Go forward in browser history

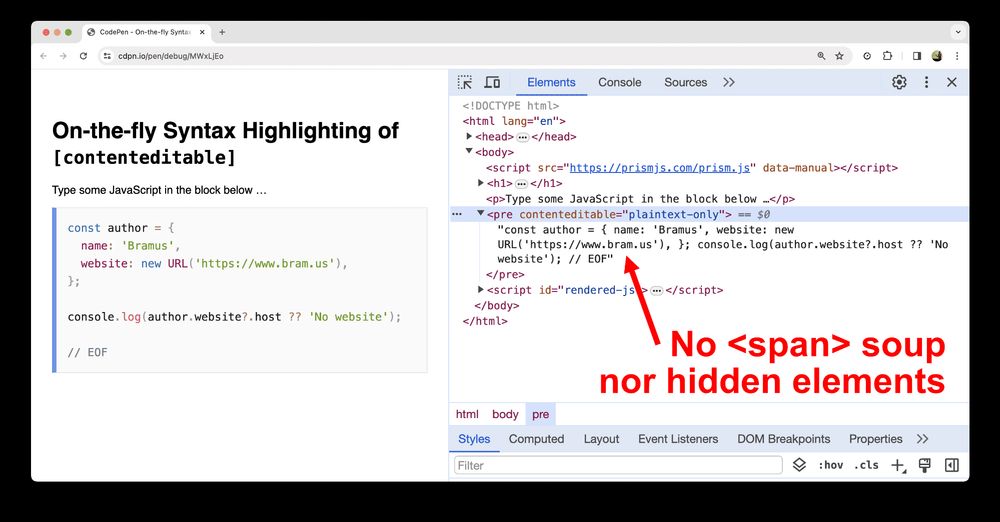[x=63, y=56]
